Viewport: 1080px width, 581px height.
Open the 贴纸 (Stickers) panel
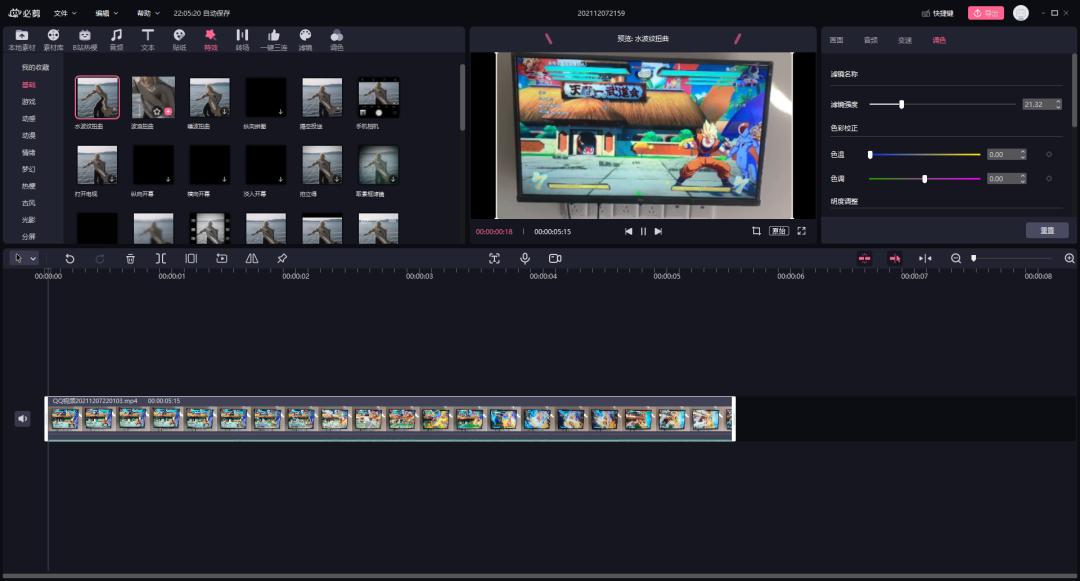pyautogui.click(x=179, y=38)
